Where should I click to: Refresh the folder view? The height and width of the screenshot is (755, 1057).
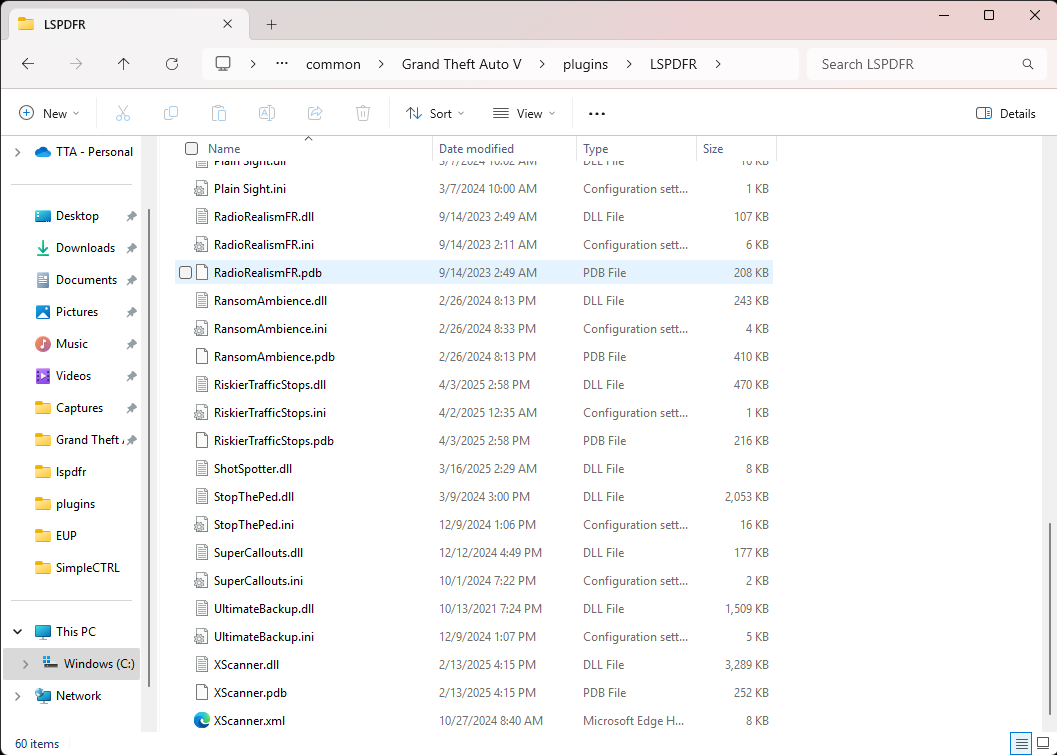tap(172, 64)
